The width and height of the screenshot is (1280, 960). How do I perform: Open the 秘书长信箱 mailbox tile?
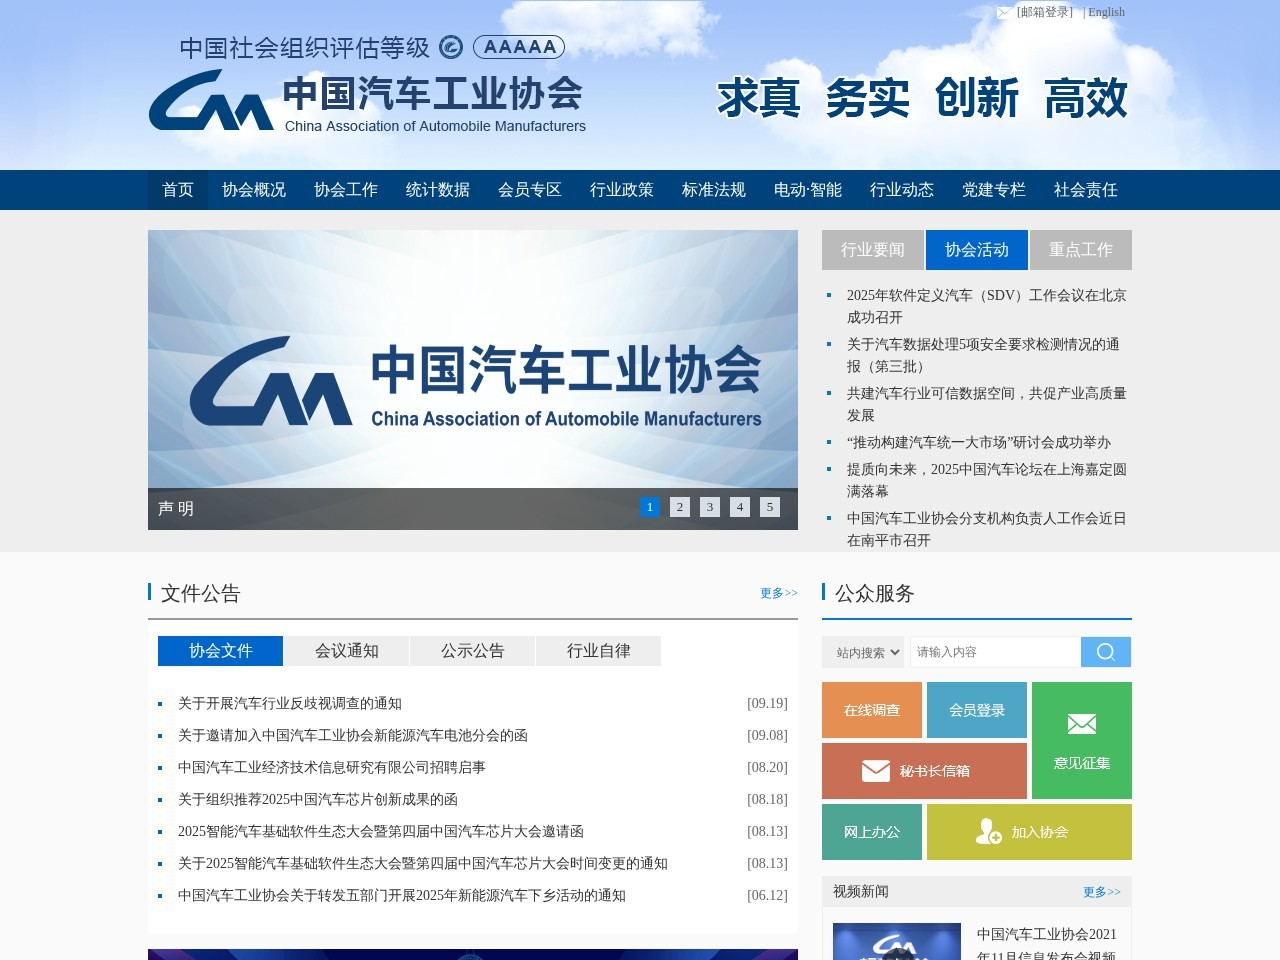point(924,771)
